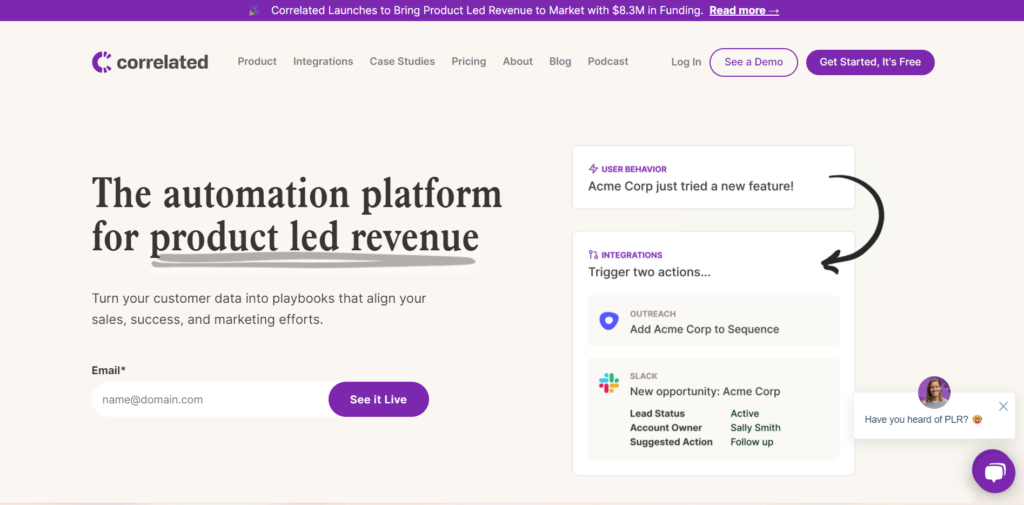Go to Case Studies page
Viewport: 1024px width, 505px height.
pos(402,62)
